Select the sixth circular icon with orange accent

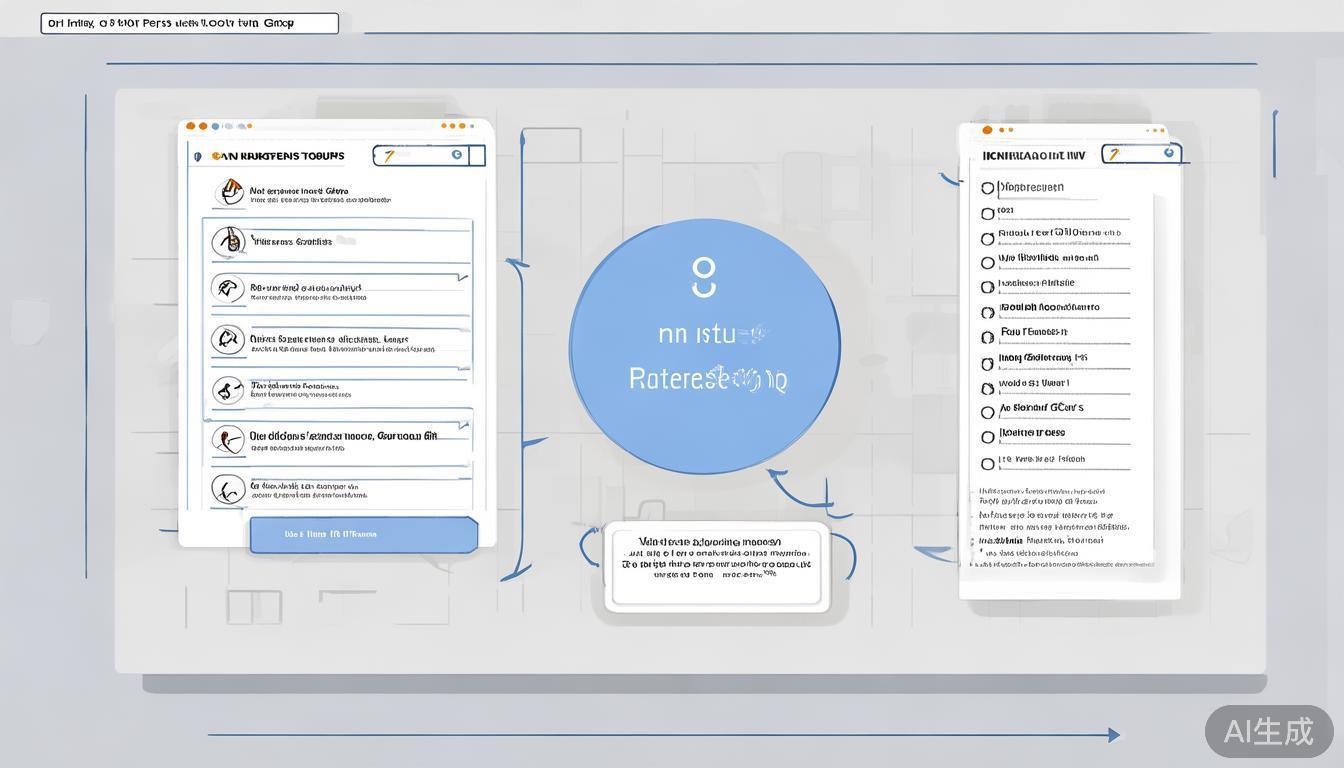228,440
